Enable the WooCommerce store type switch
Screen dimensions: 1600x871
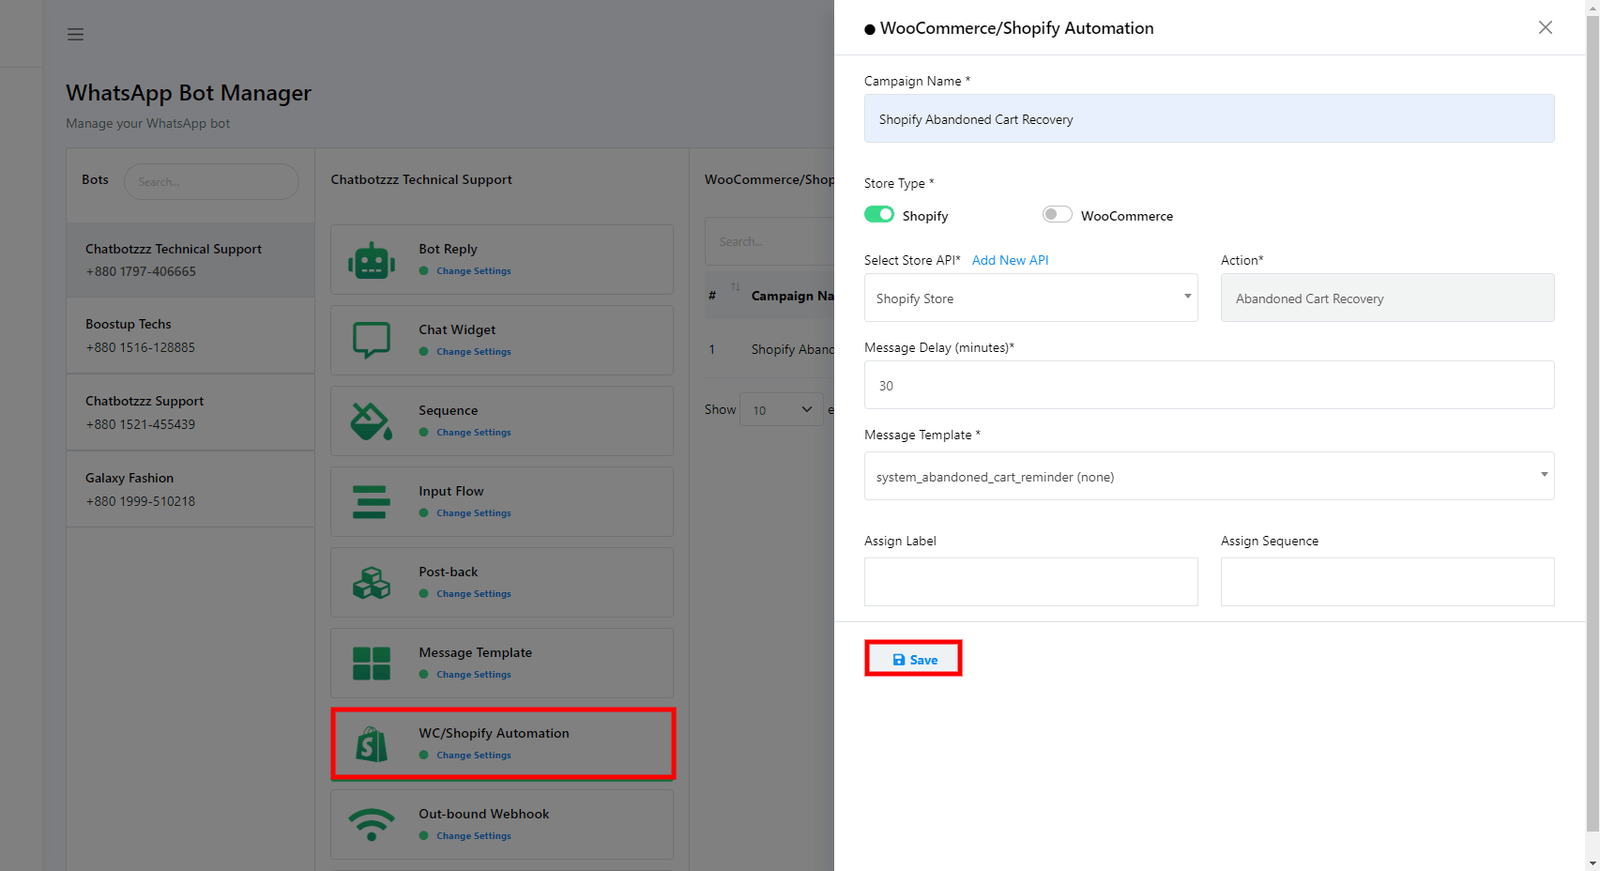coord(1057,214)
